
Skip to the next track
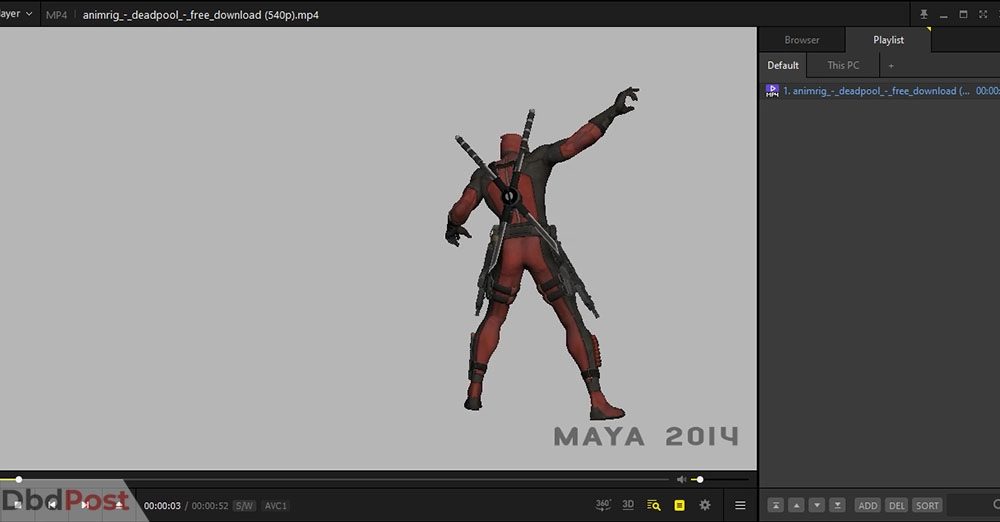pyautogui.click(x=85, y=505)
